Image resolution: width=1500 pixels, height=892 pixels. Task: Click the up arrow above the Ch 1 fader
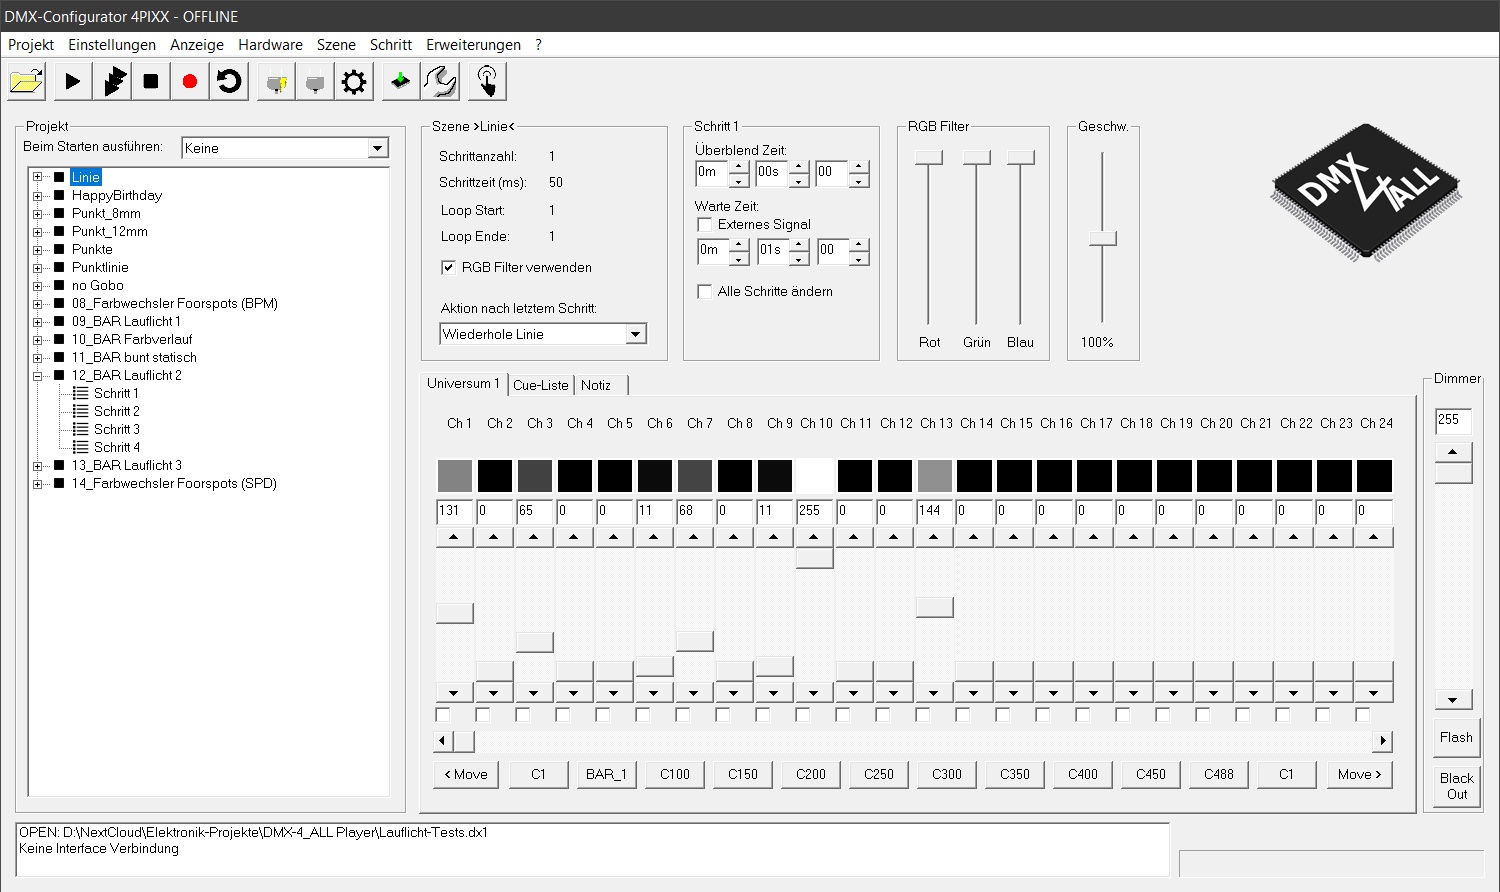pos(454,537)
